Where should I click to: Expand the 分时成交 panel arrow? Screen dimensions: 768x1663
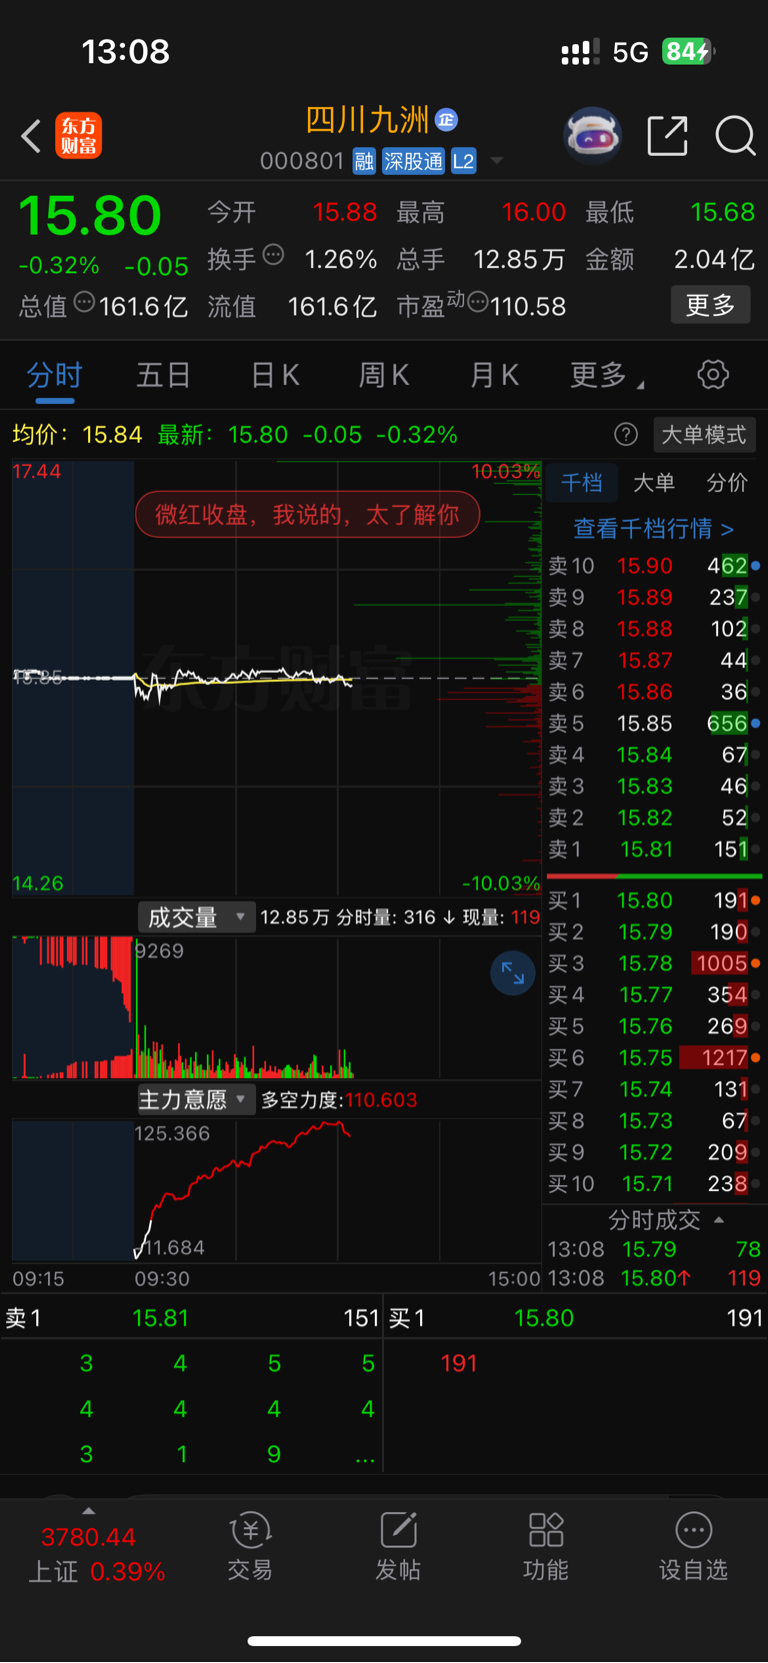point(719,1220)
